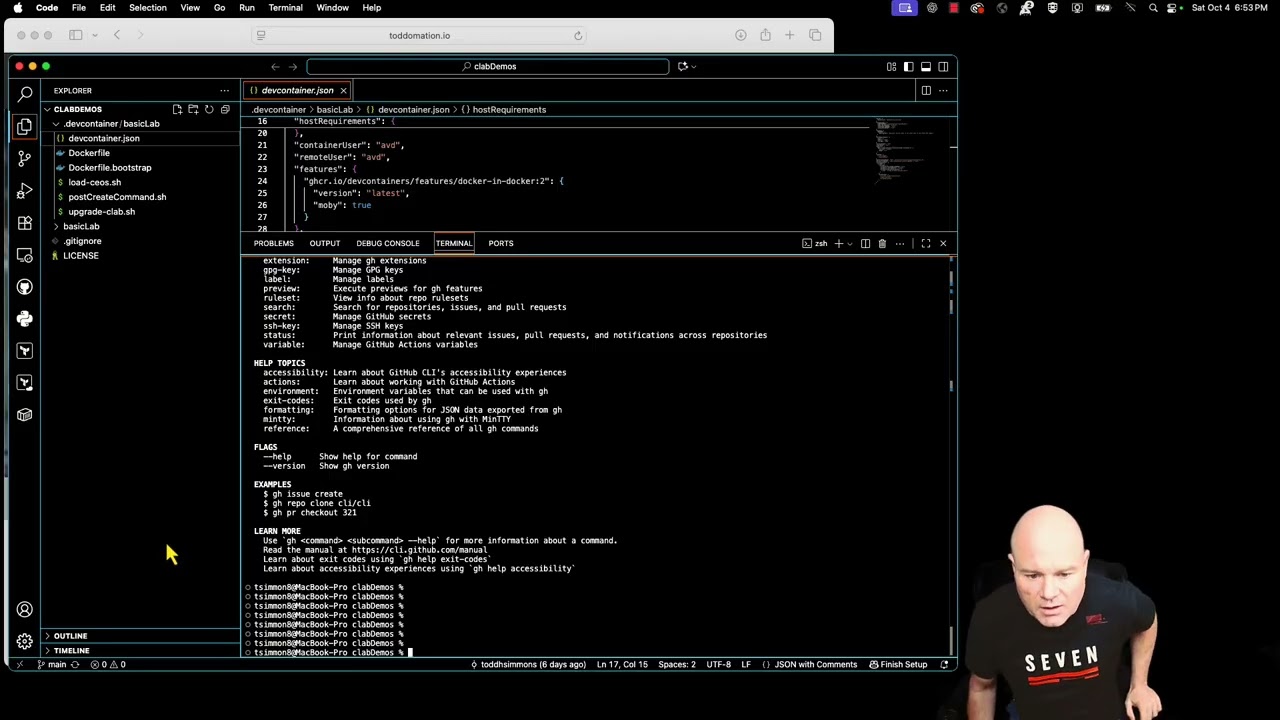Open the Remote Explorer view
The height and width of the screenshot is (720, 1280).
click(x=25, y=255)
